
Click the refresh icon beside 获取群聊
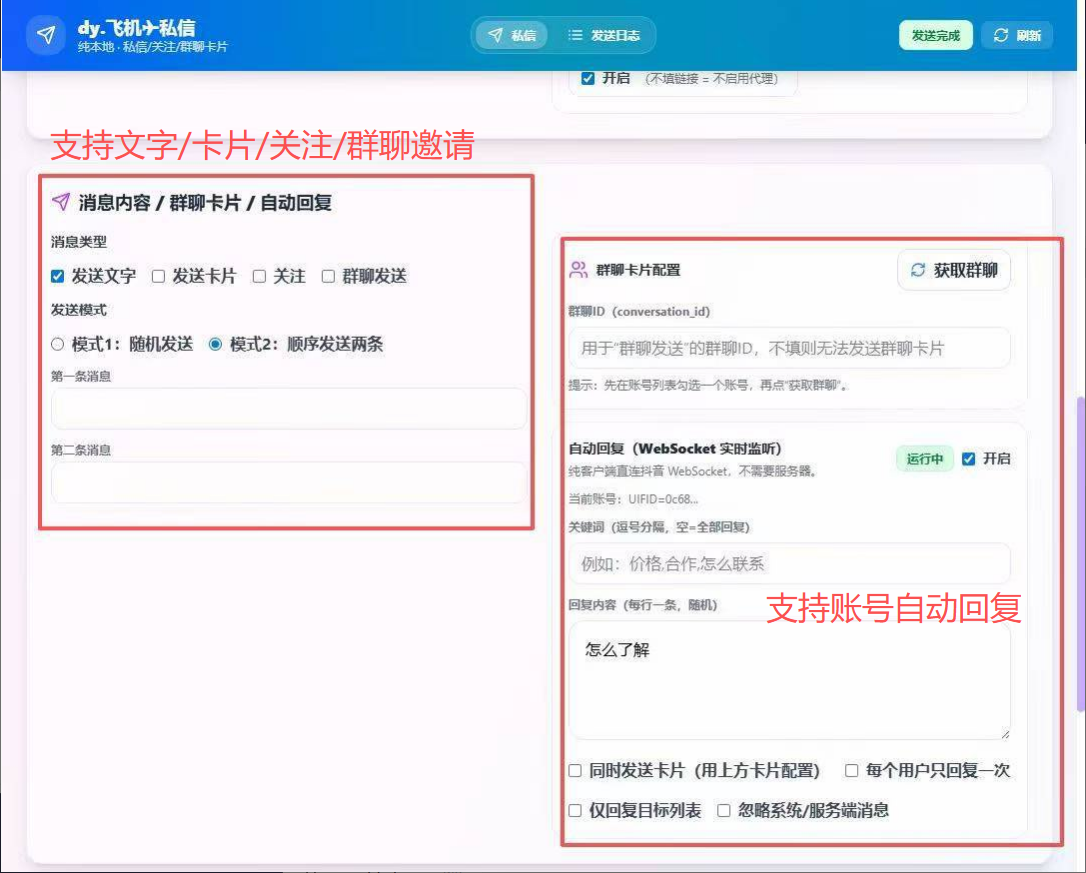918,270
